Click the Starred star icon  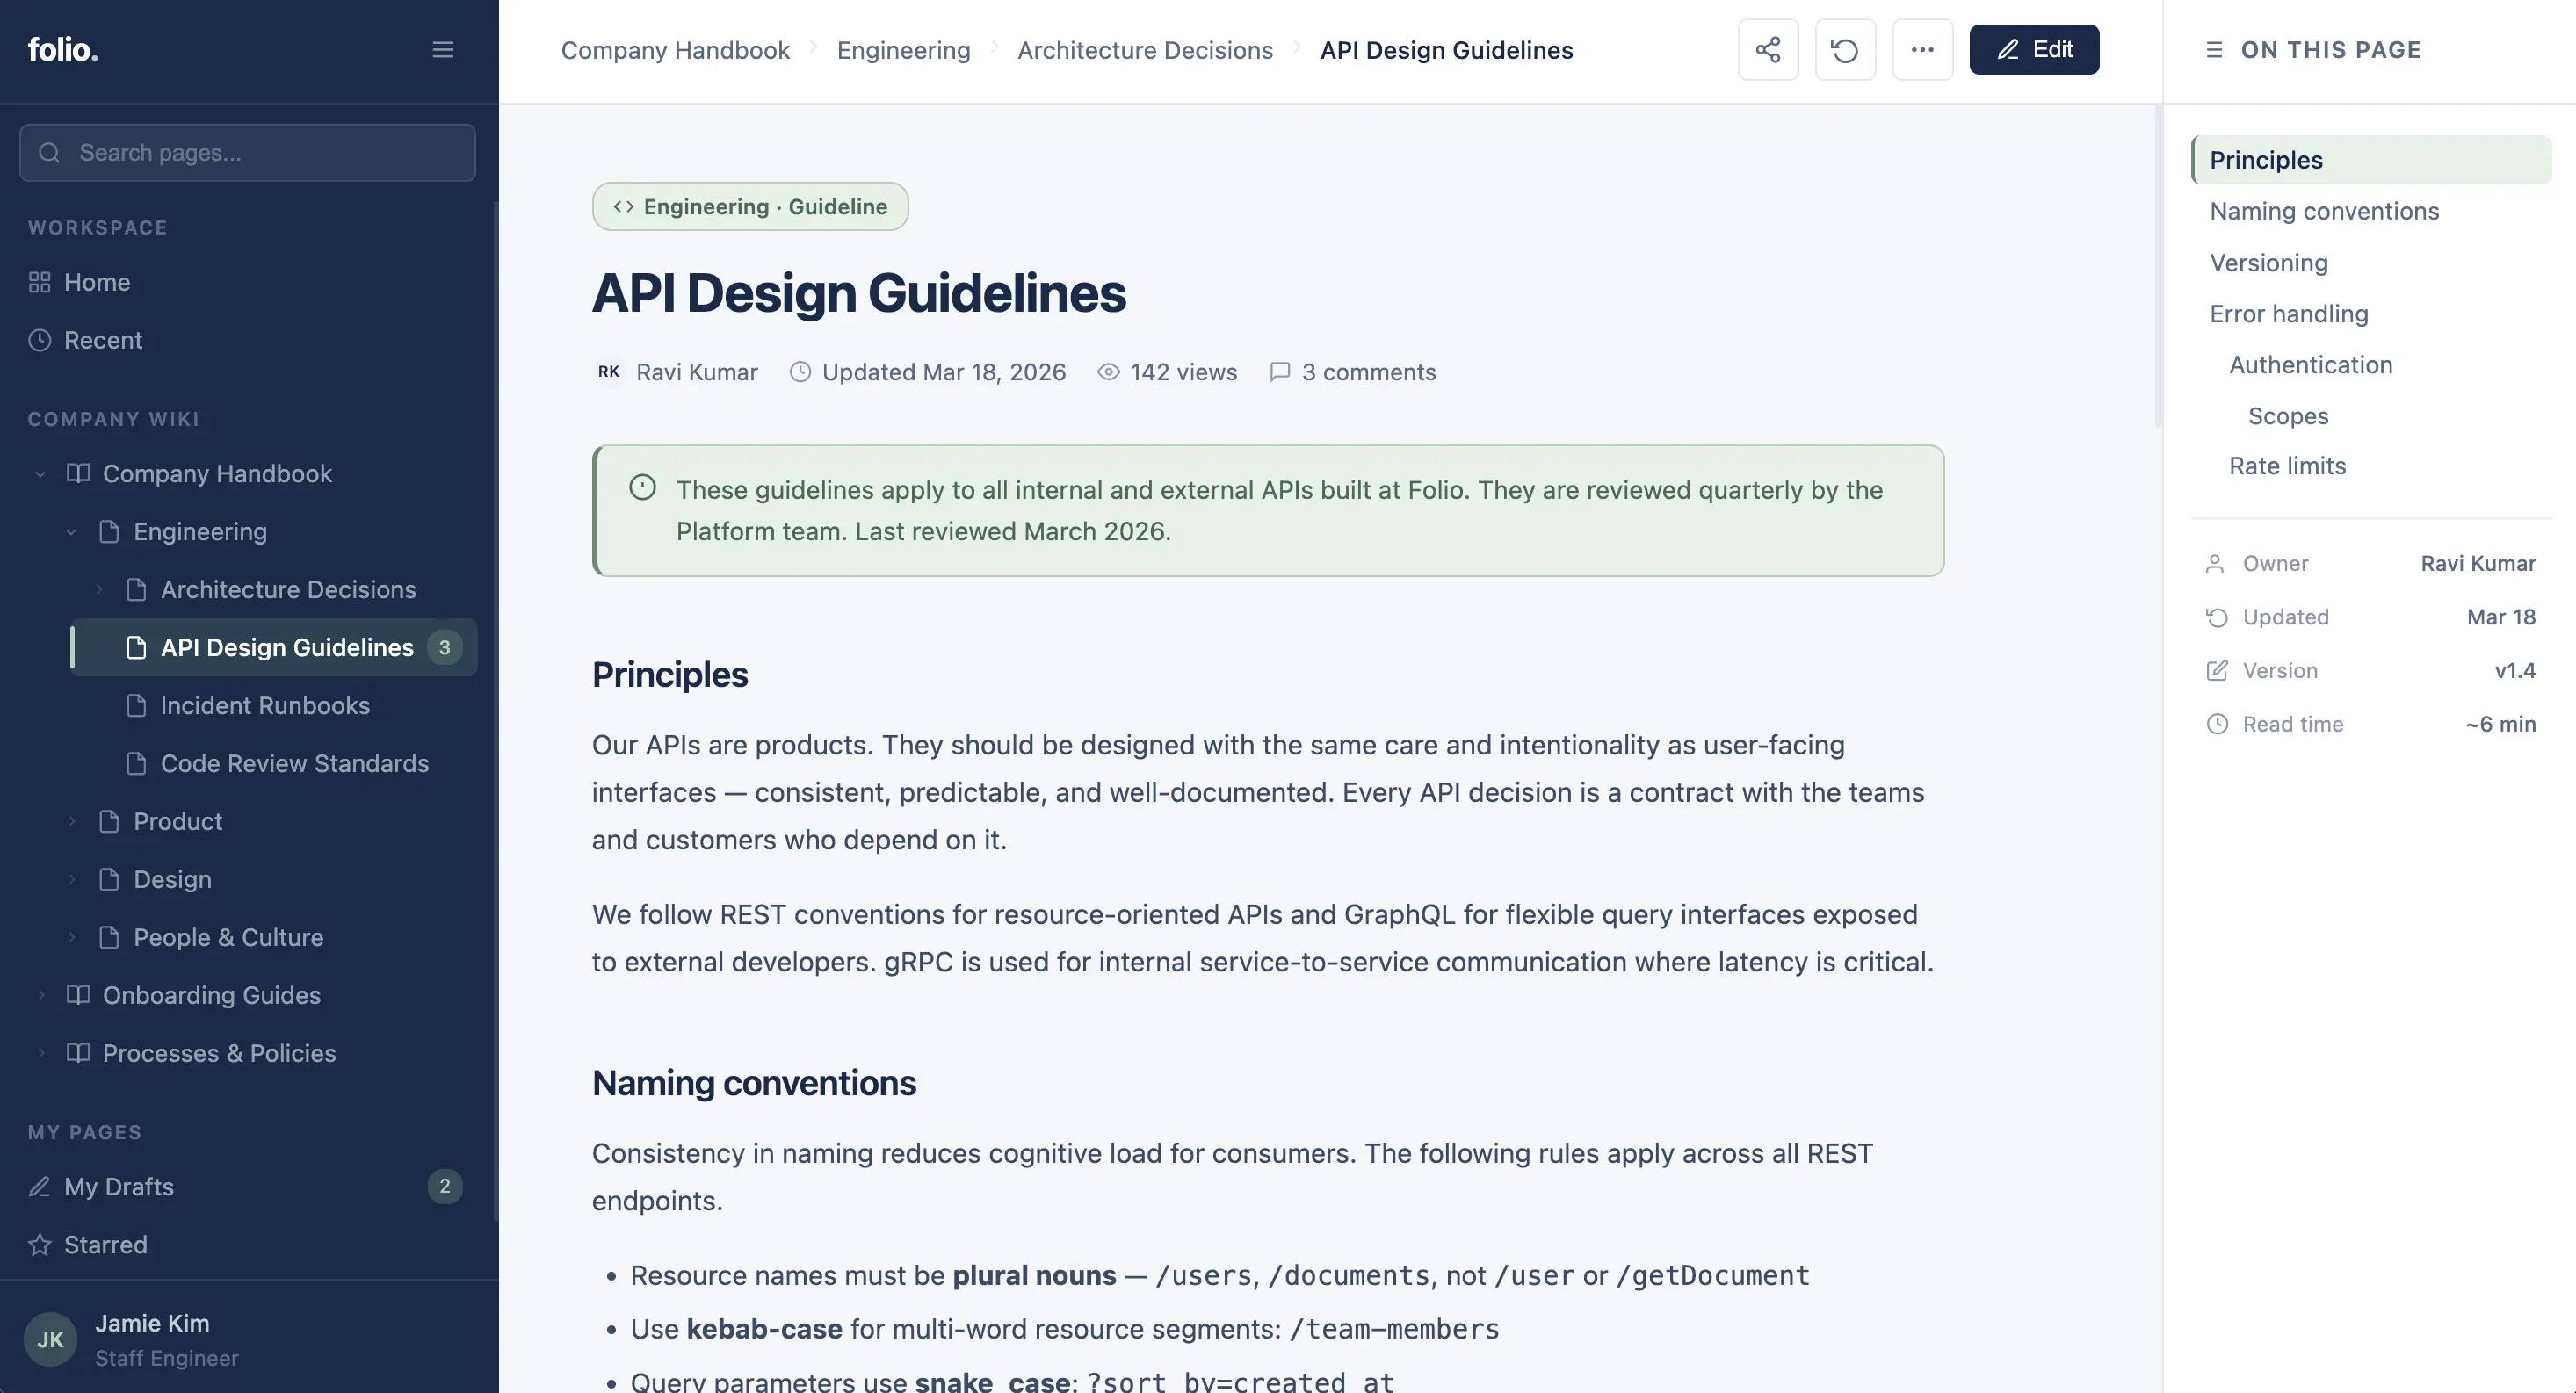click(40, 1245)
